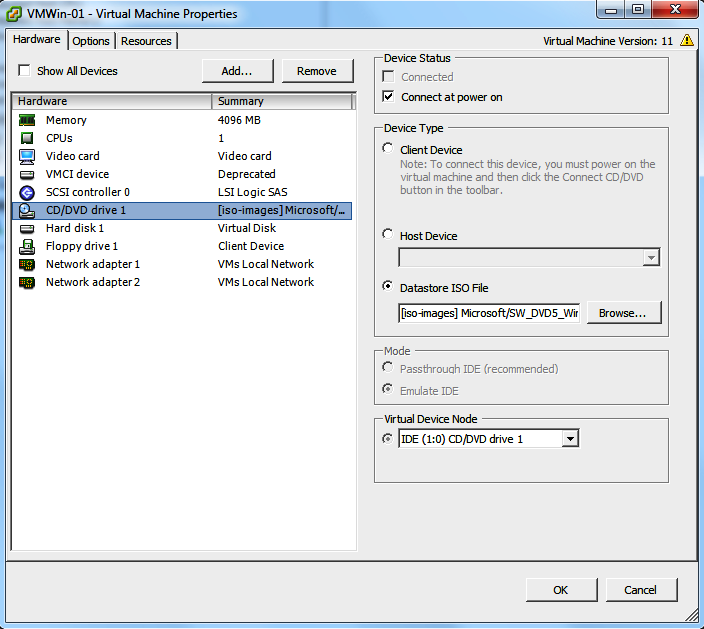The image size is (704, 629).
Task: Enable the Show All Devices checkbox
Action: pyautogui.click(x=24, y=71)
